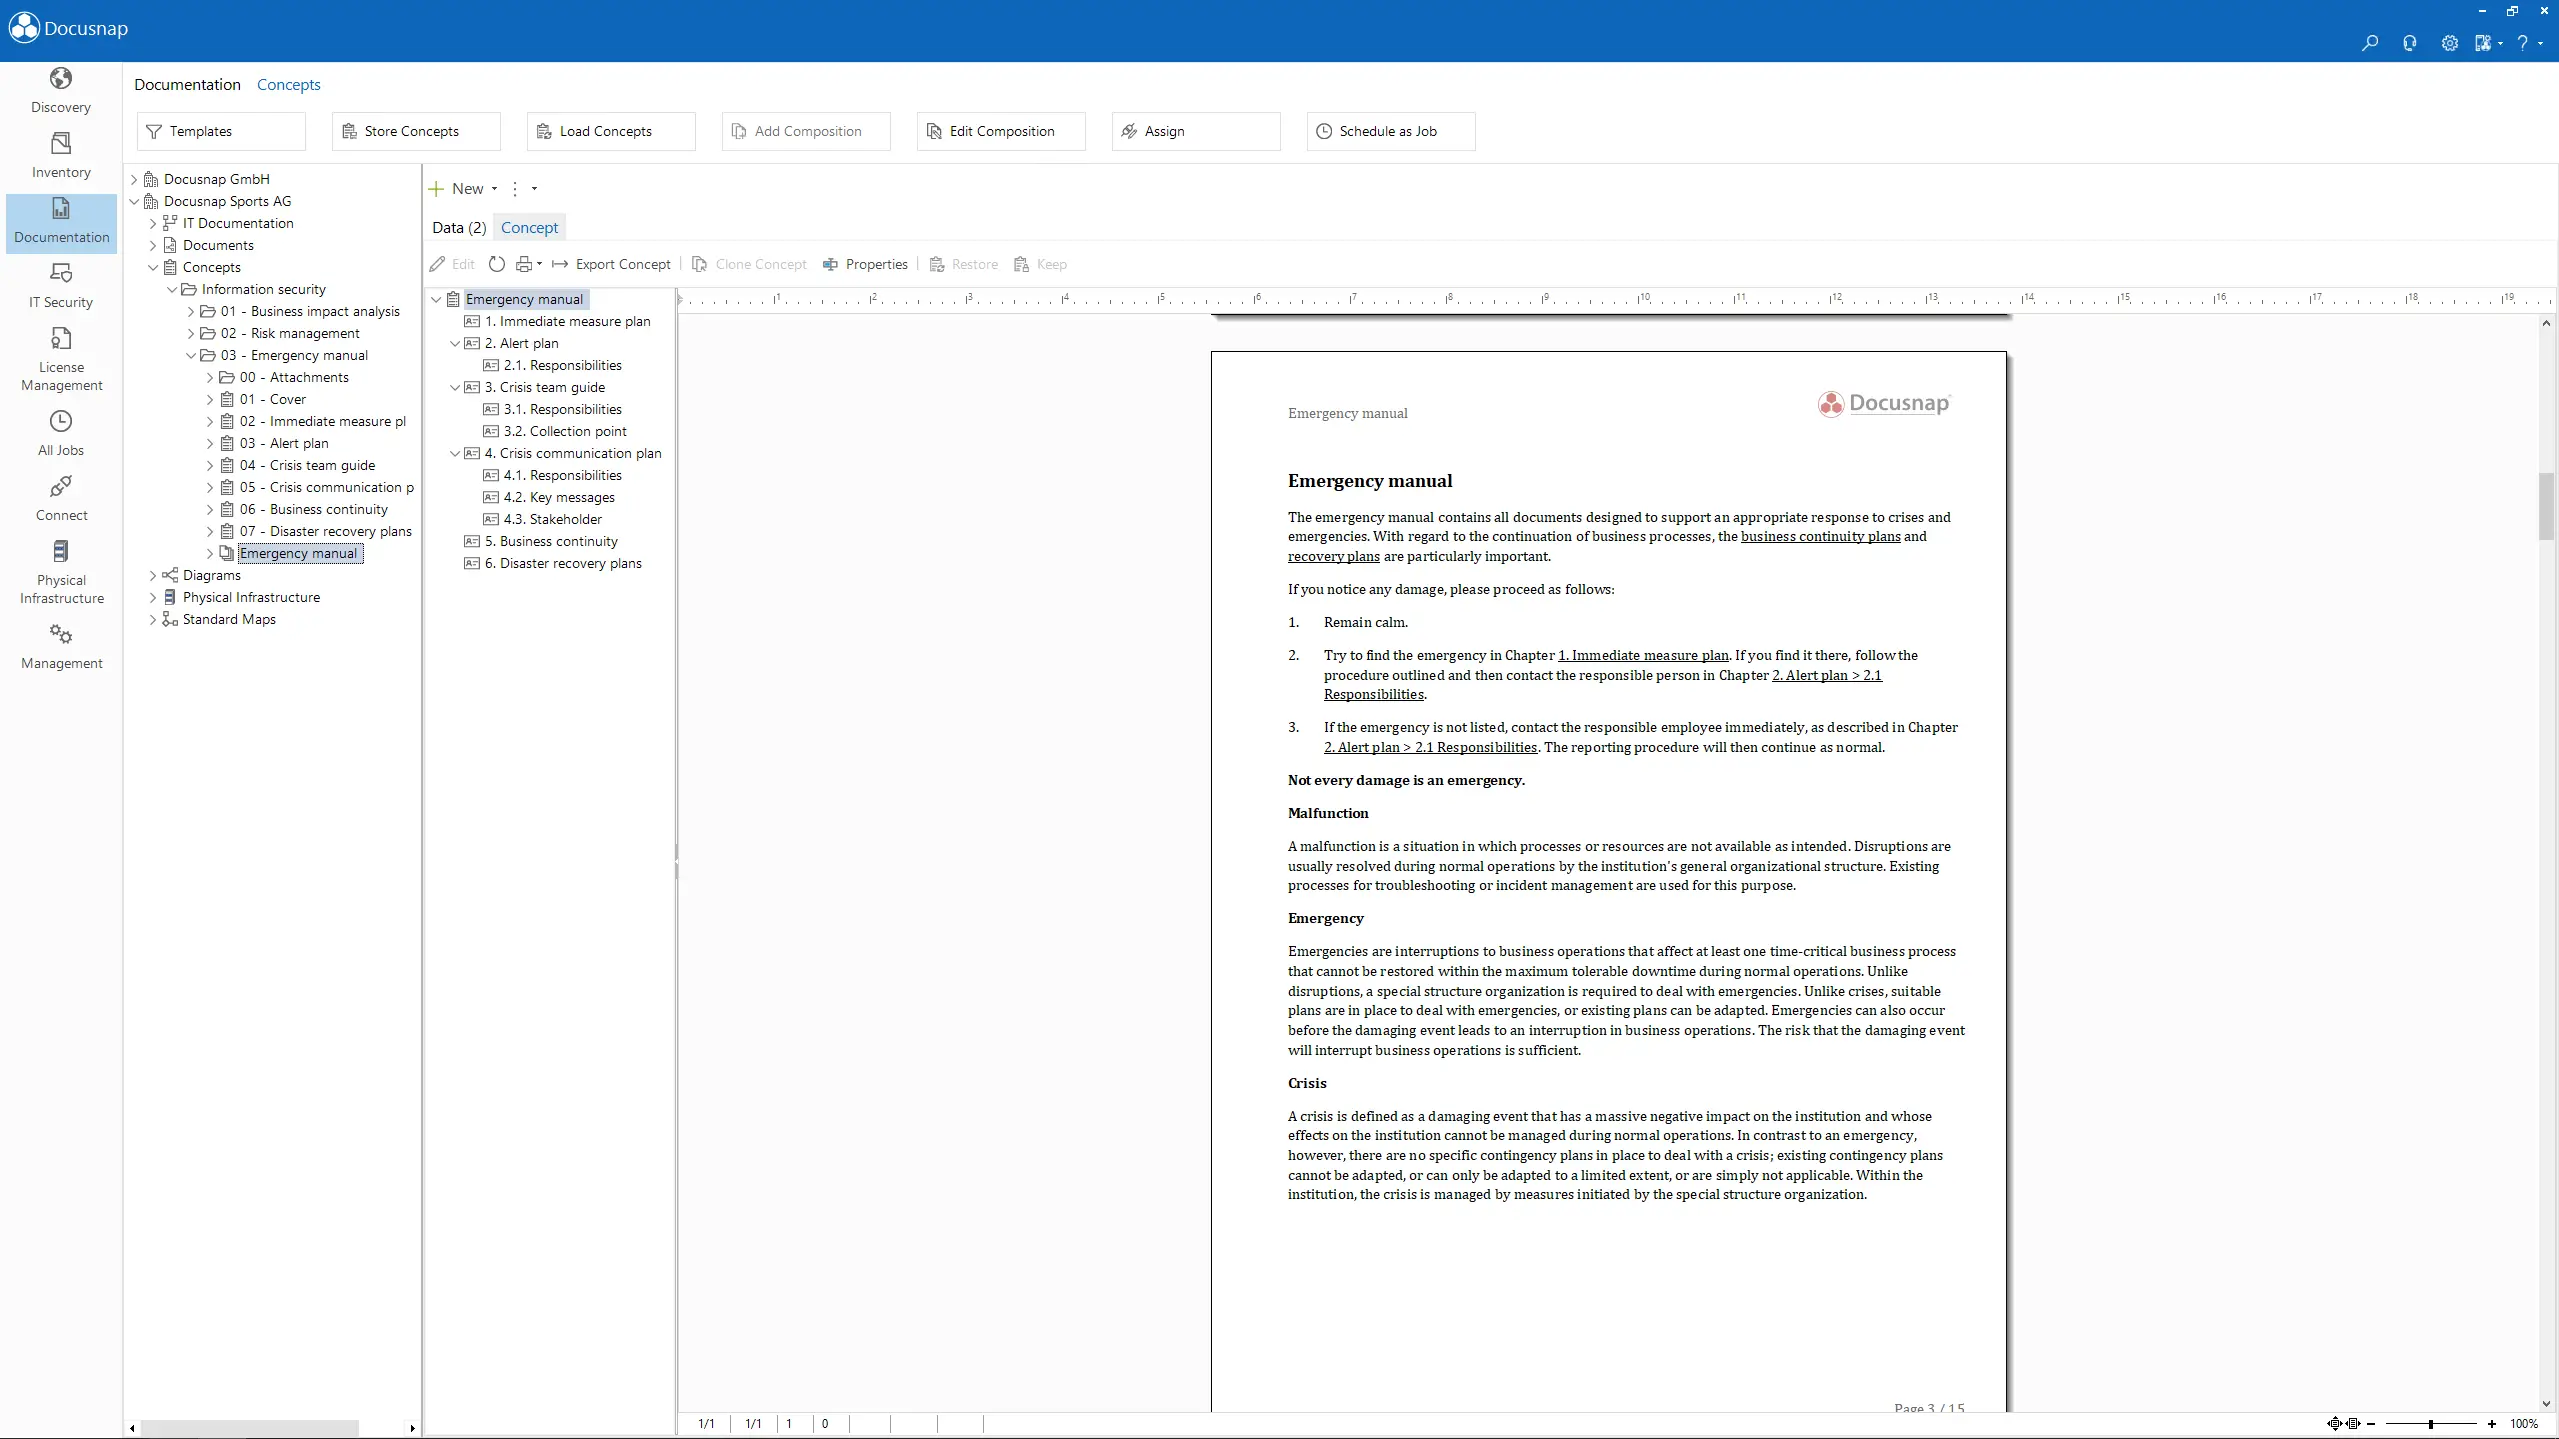
Task: Expand the 02 - Risk management folder
Action: (x=191, y=333)
